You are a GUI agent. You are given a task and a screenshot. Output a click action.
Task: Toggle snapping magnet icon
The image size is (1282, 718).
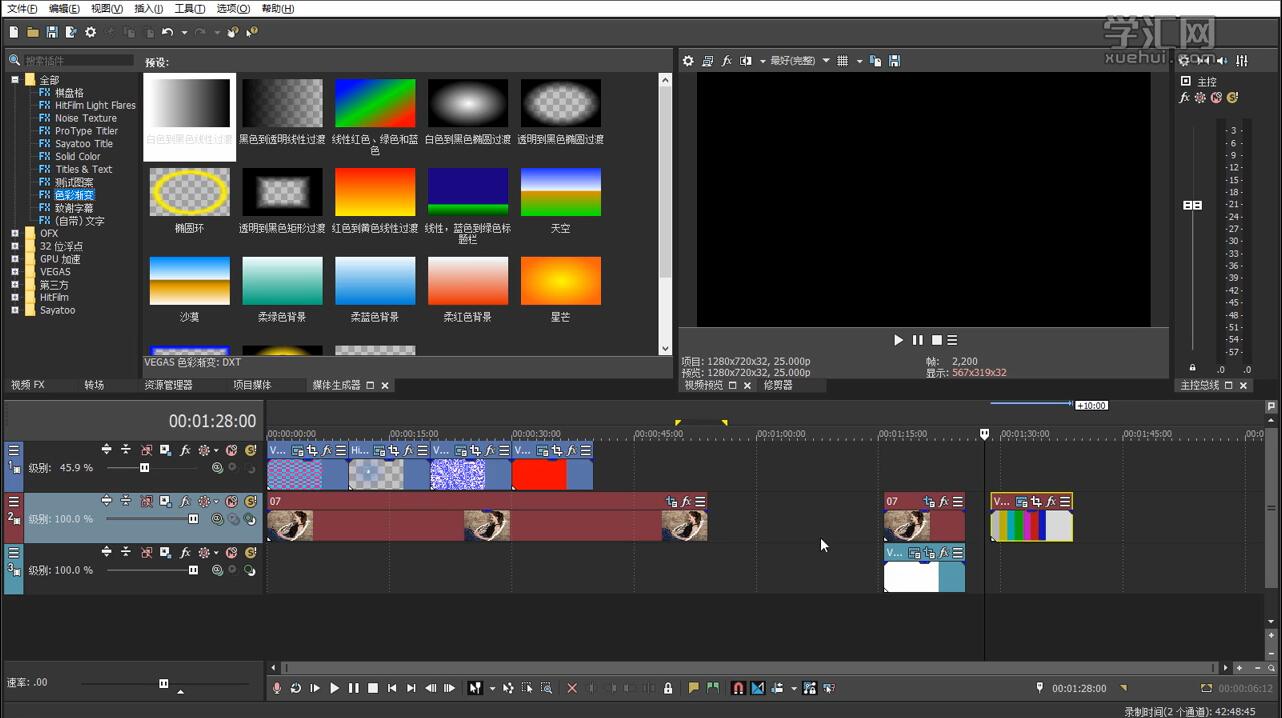[739, 688]
